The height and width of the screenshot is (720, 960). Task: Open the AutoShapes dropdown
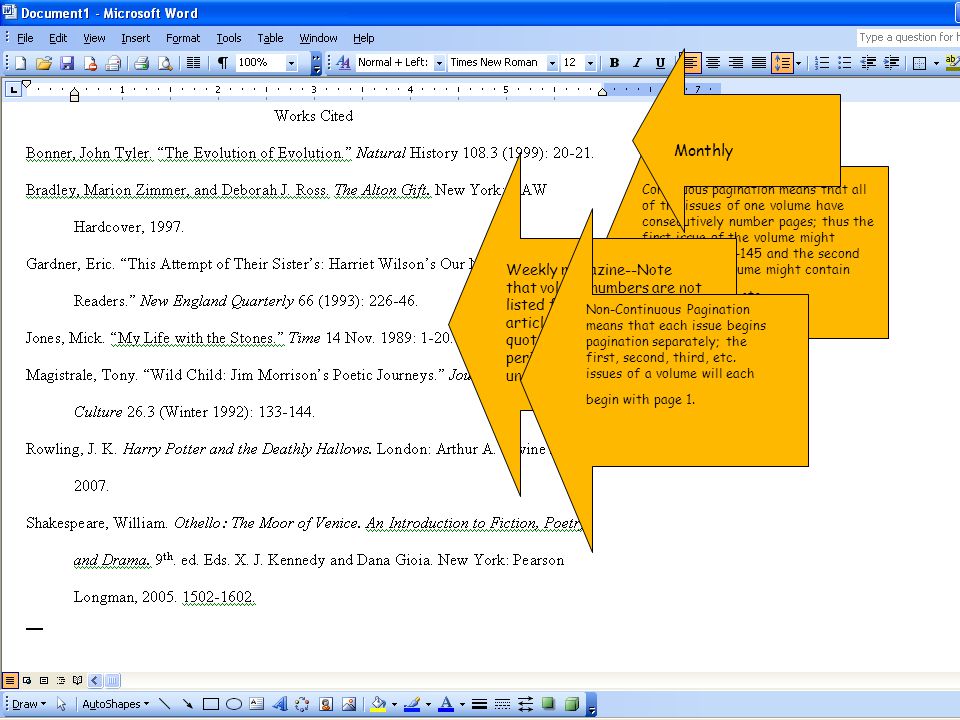[x=116, y=704]
